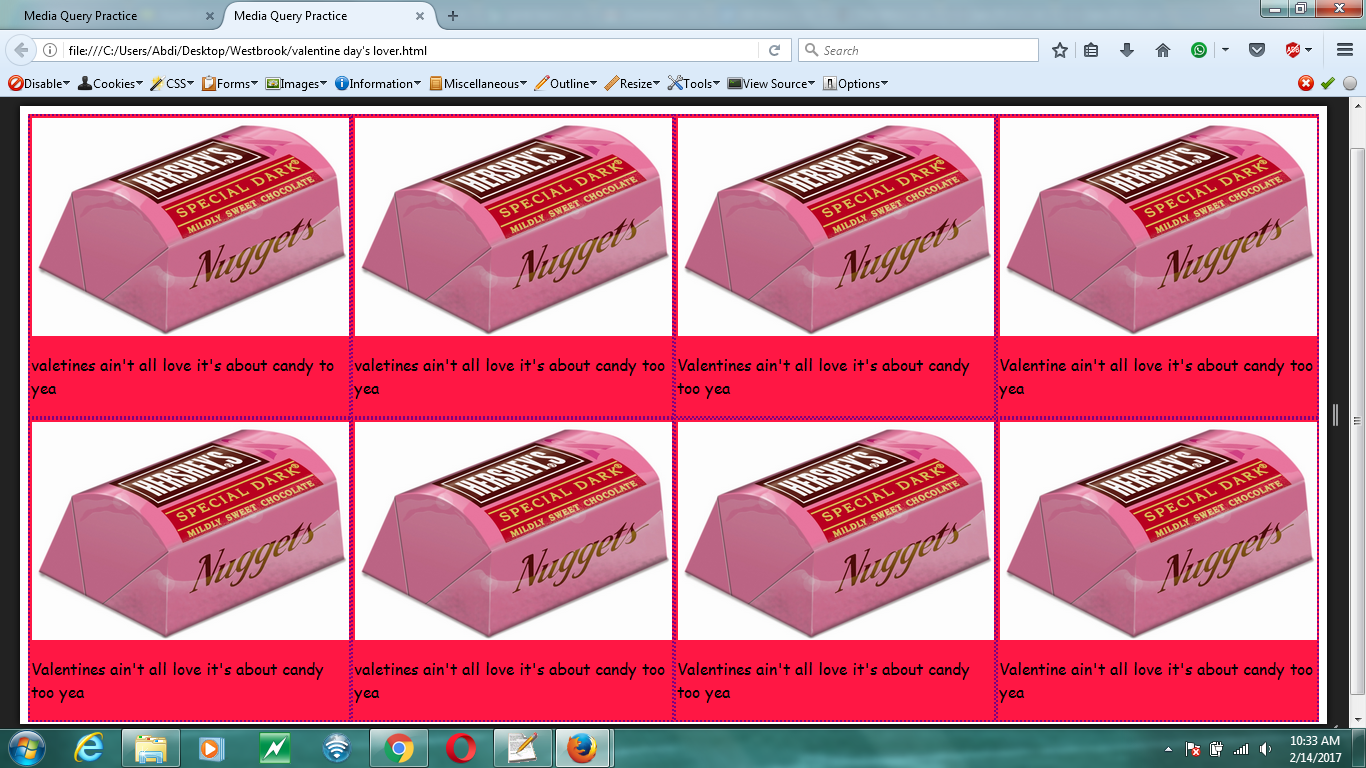Image resolution: width=1366 pixels, height=768 pixels.
Task: Open the Outline dropdown menu
Action: (566, 84)
